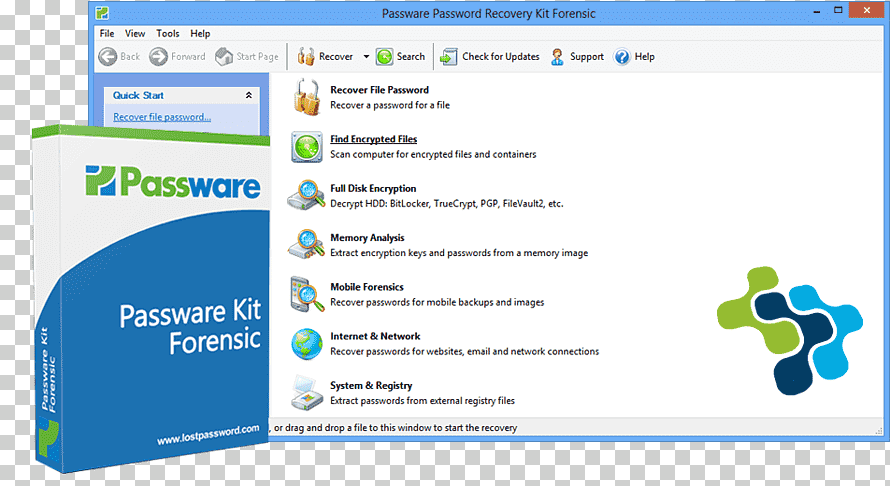
Task: Collapse the Quick Start panel chevron
Action: (x=249, y=95)
